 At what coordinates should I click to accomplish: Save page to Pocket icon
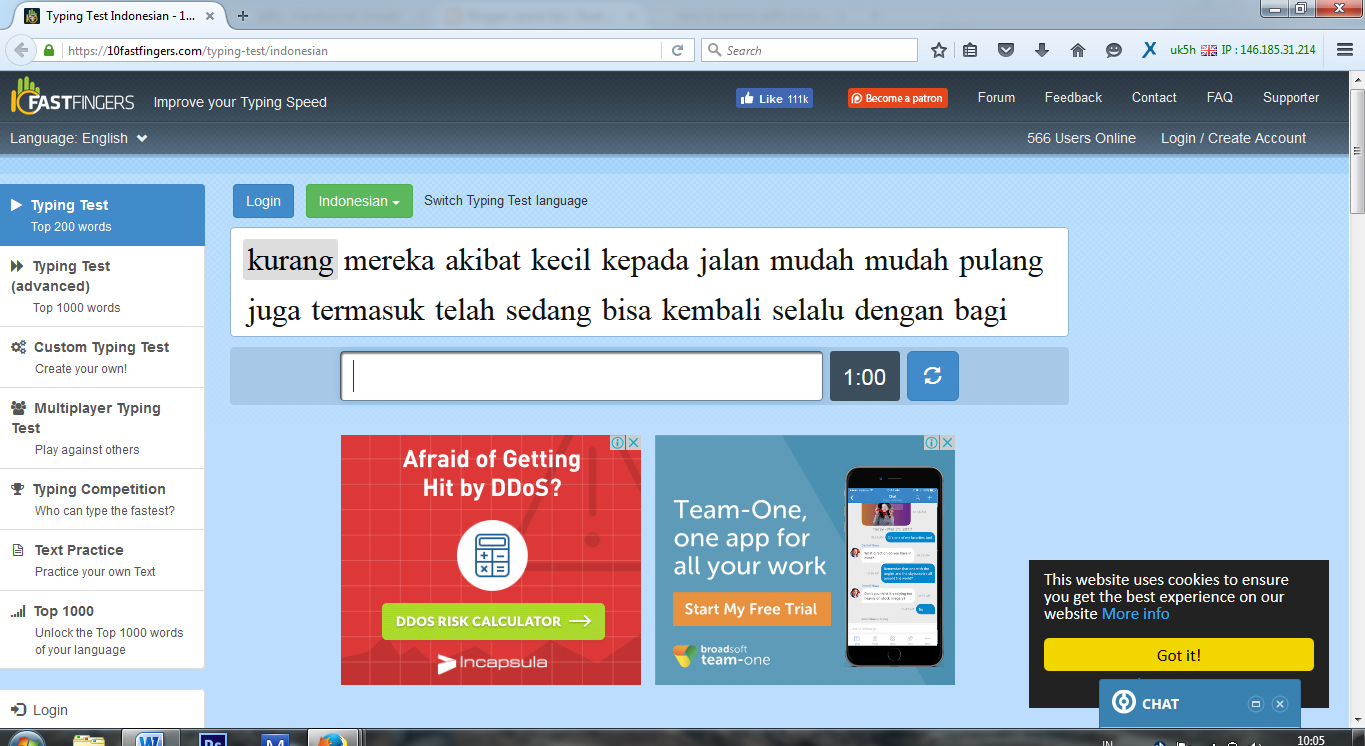(x=1006, y=49)
